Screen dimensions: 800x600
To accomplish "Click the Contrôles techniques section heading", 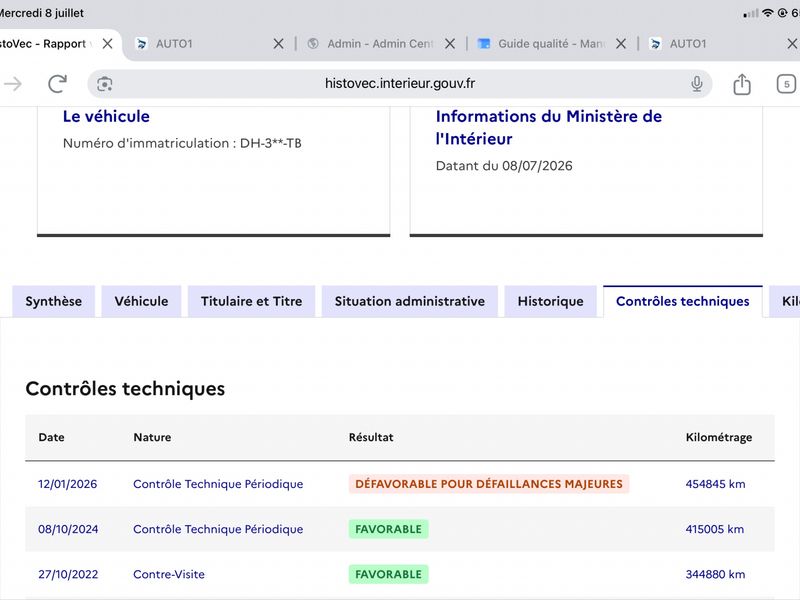I will click(125, 389).
